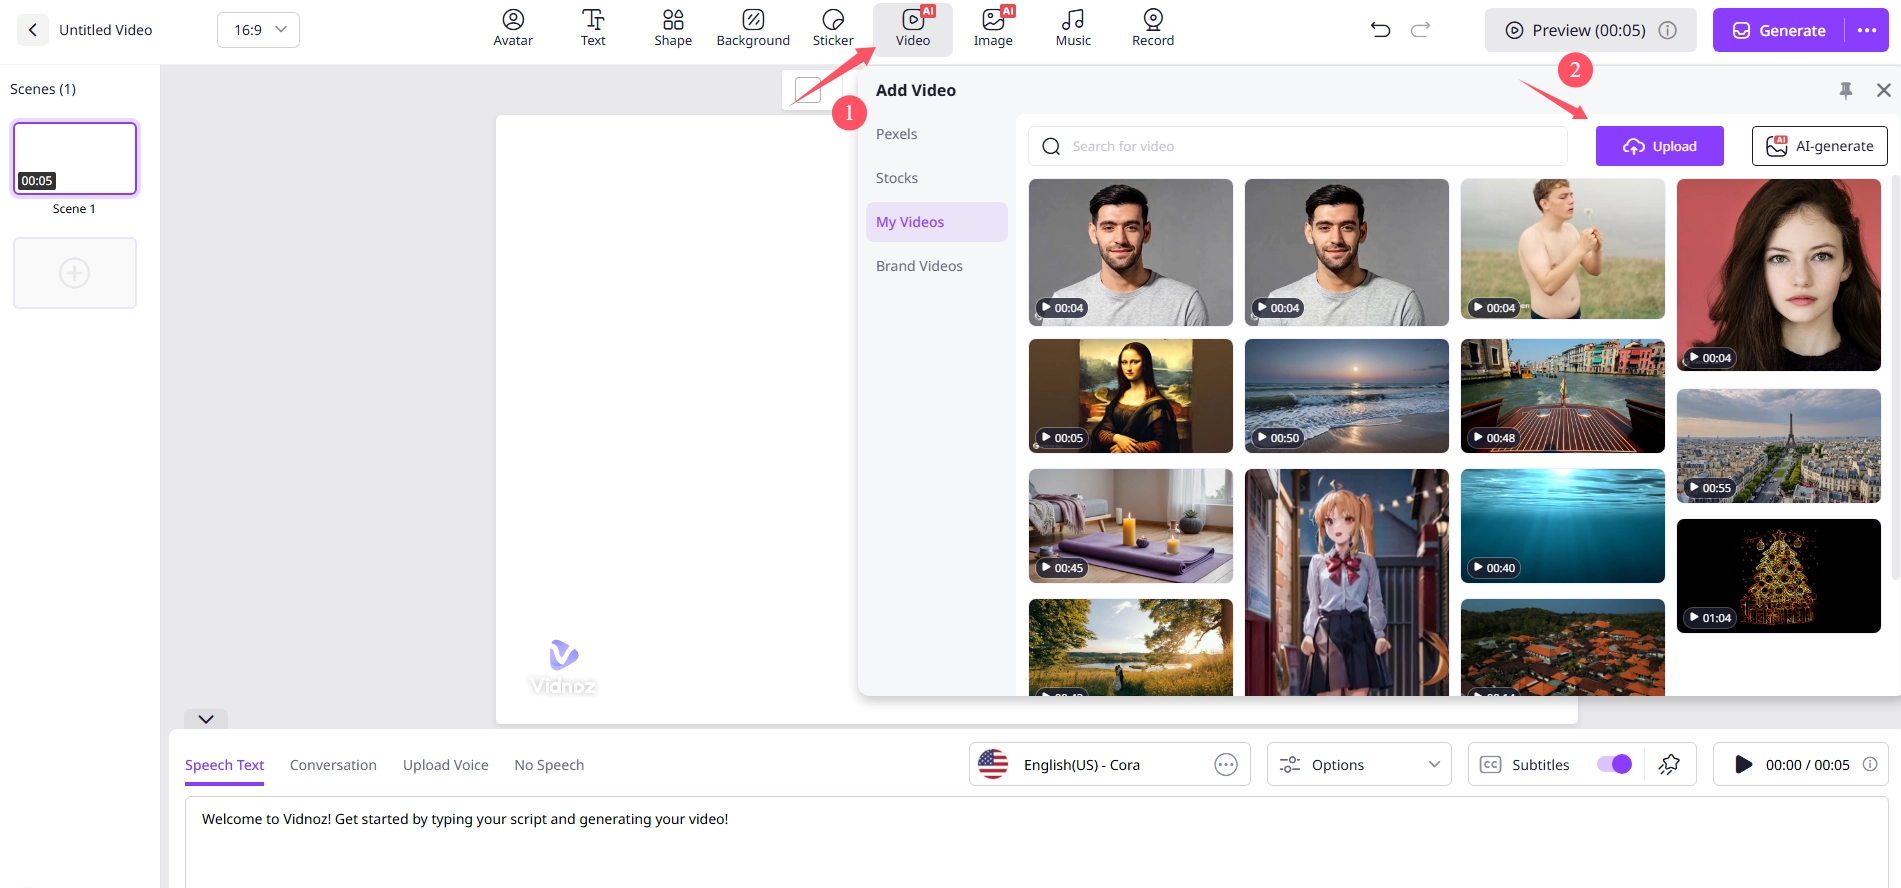Click the Scenes (1) label
The image size is (1901, 888).
43,89
